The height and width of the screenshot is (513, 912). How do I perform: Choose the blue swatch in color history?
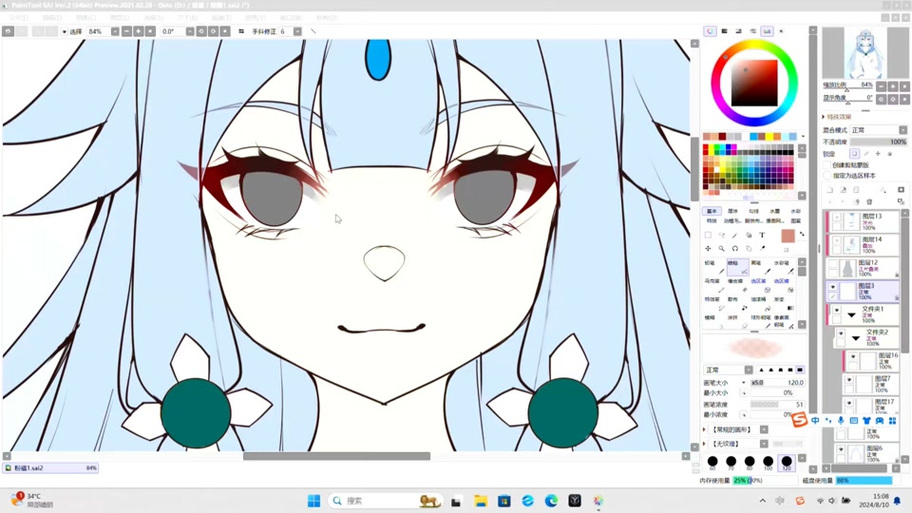(754, 136)
